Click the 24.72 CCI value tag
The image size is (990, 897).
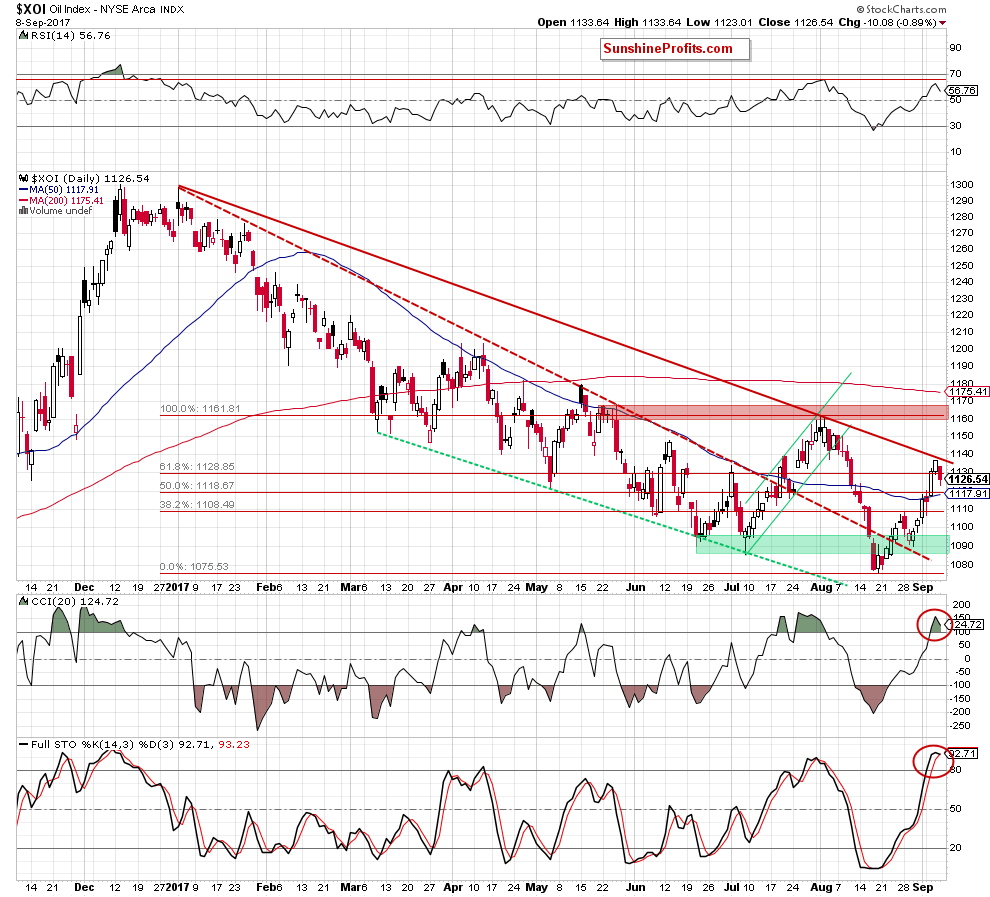[967, 625]
